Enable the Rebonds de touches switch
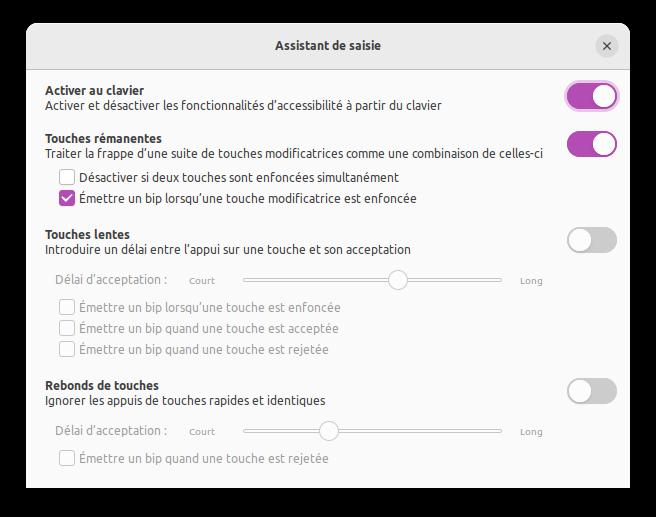The width and height of the screenshot is (656, 517). (591, 391)
